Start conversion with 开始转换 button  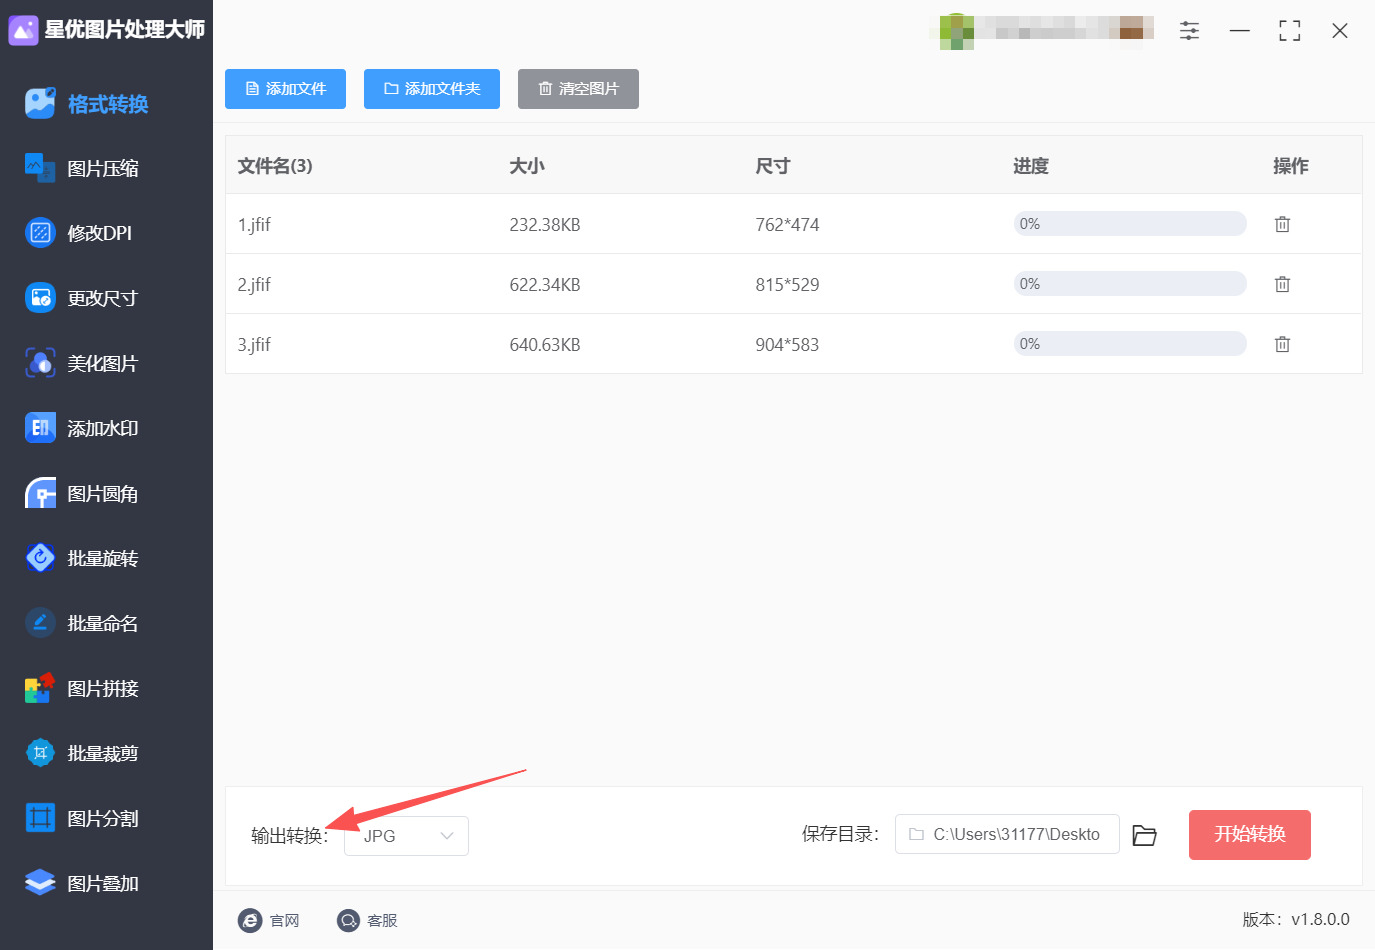[x=1250, y=835]
